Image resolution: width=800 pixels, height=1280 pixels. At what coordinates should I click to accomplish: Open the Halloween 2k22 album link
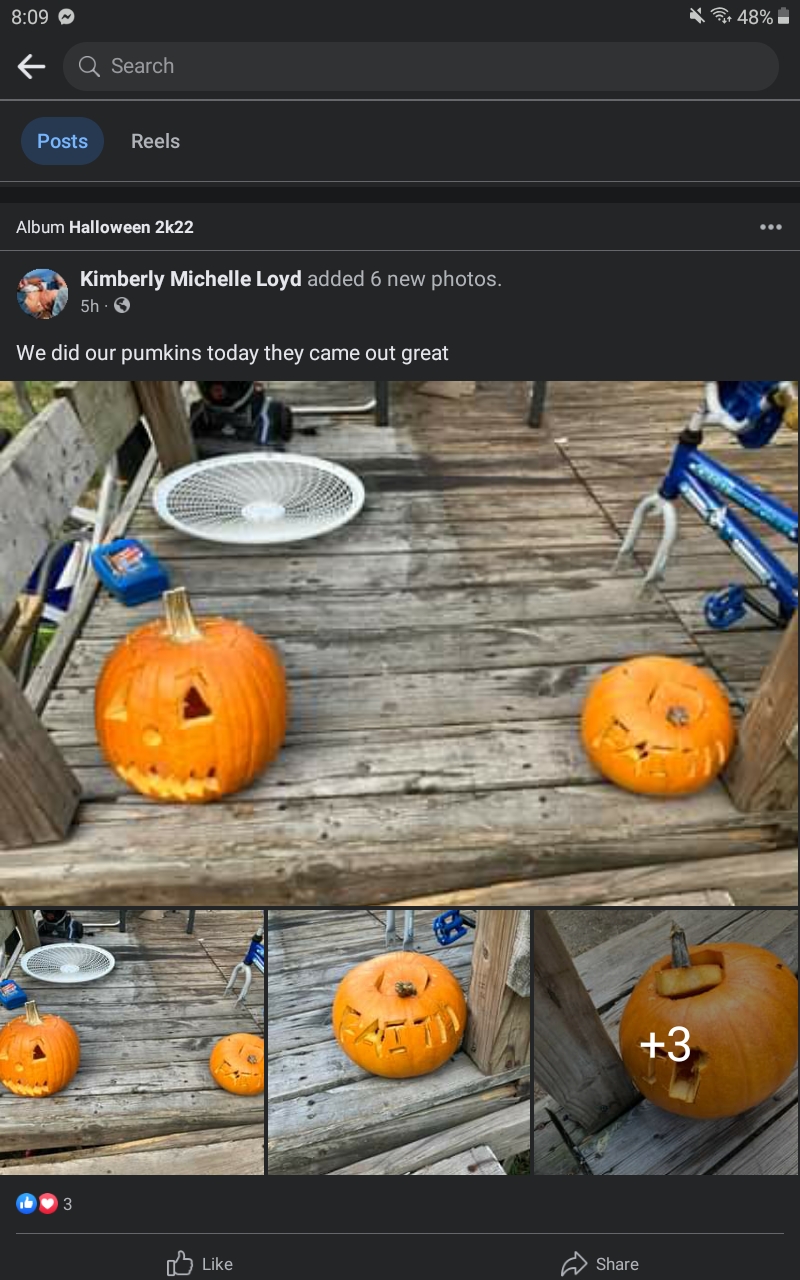coord(131,227)
